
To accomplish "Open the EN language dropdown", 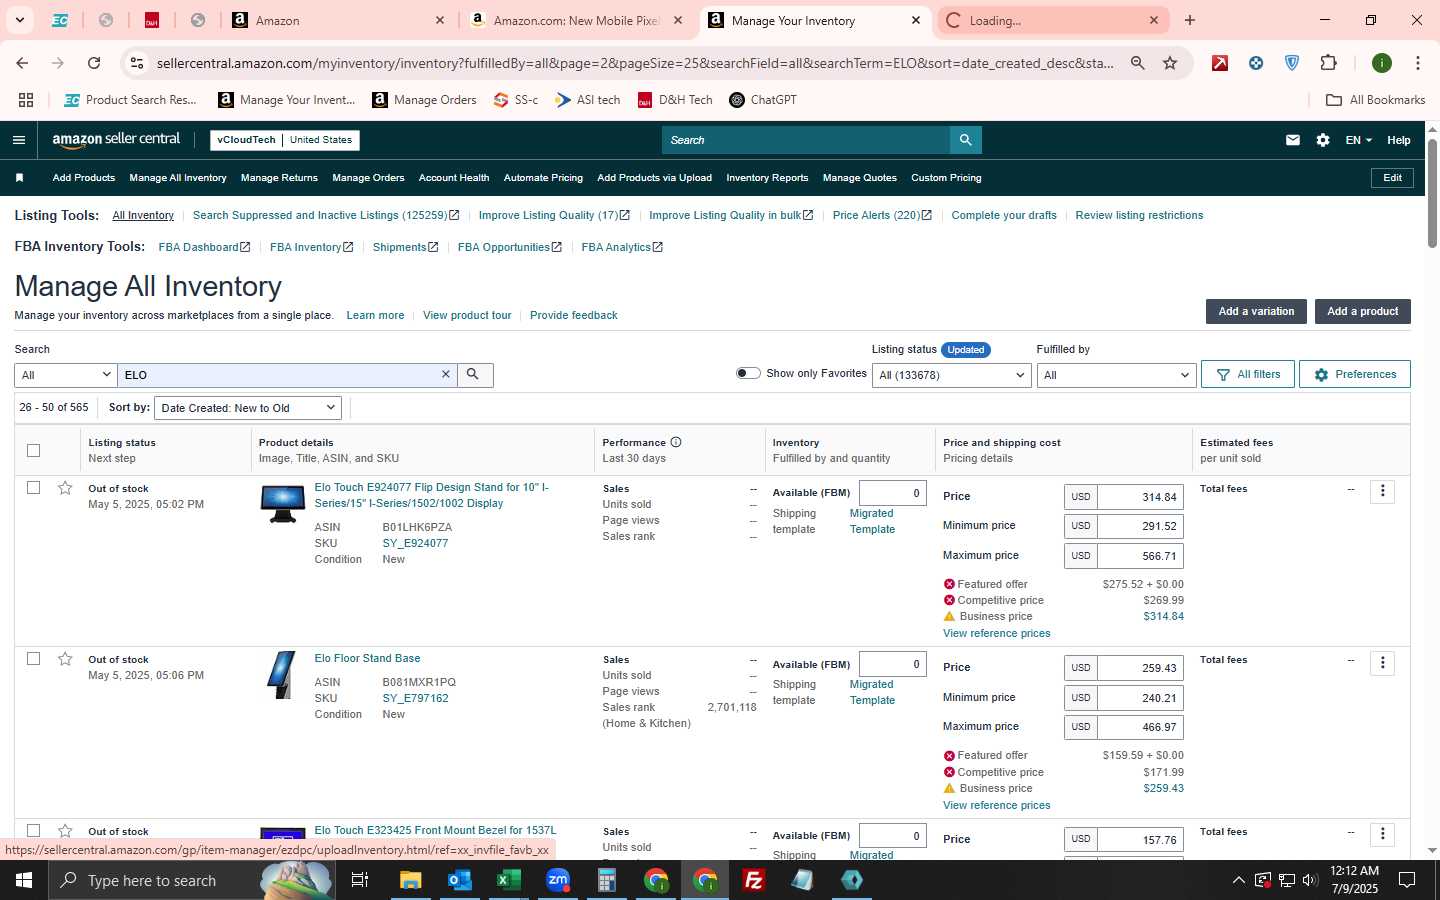I will point(1358,140).
